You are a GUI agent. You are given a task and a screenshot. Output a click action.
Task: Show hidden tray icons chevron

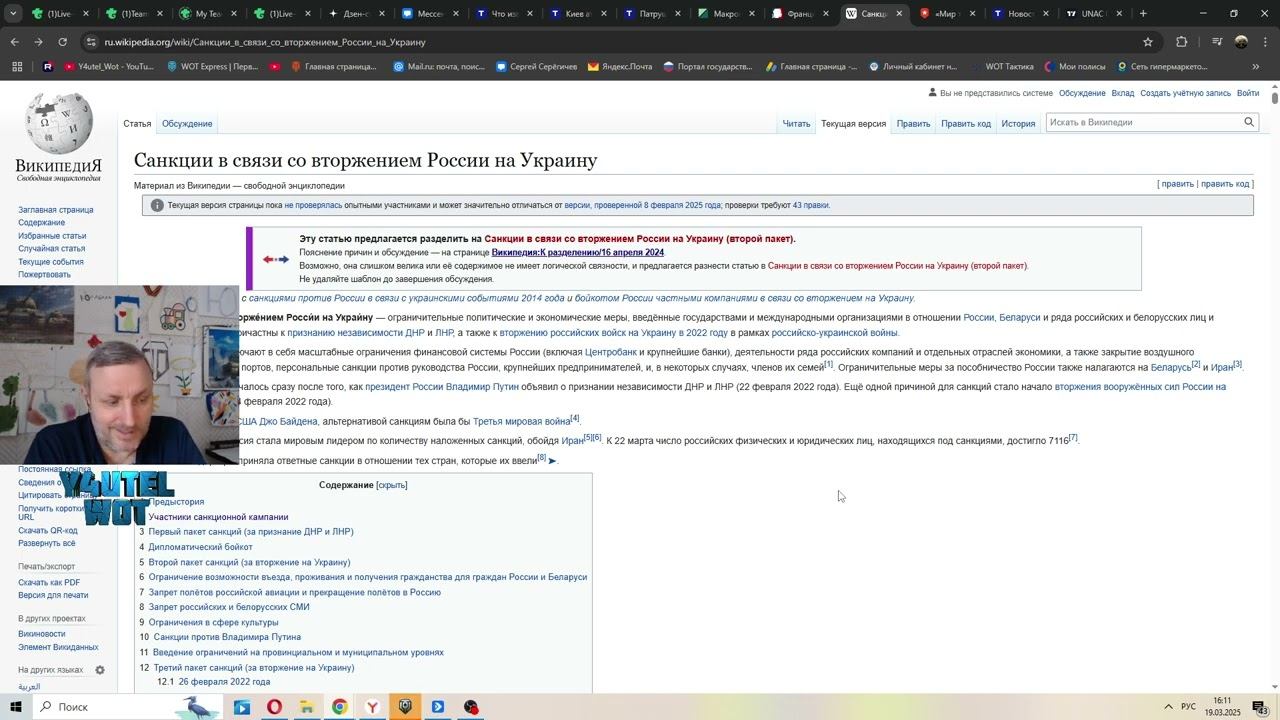[x=1168, y=707]
